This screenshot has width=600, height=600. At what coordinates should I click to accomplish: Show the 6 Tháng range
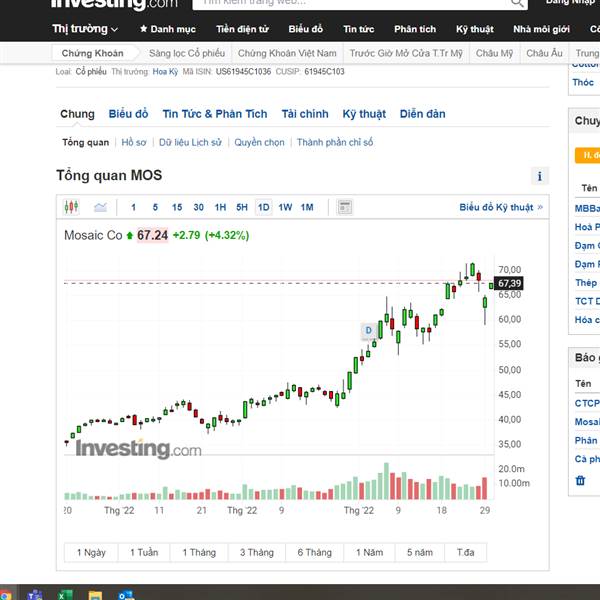coord(315,553)
